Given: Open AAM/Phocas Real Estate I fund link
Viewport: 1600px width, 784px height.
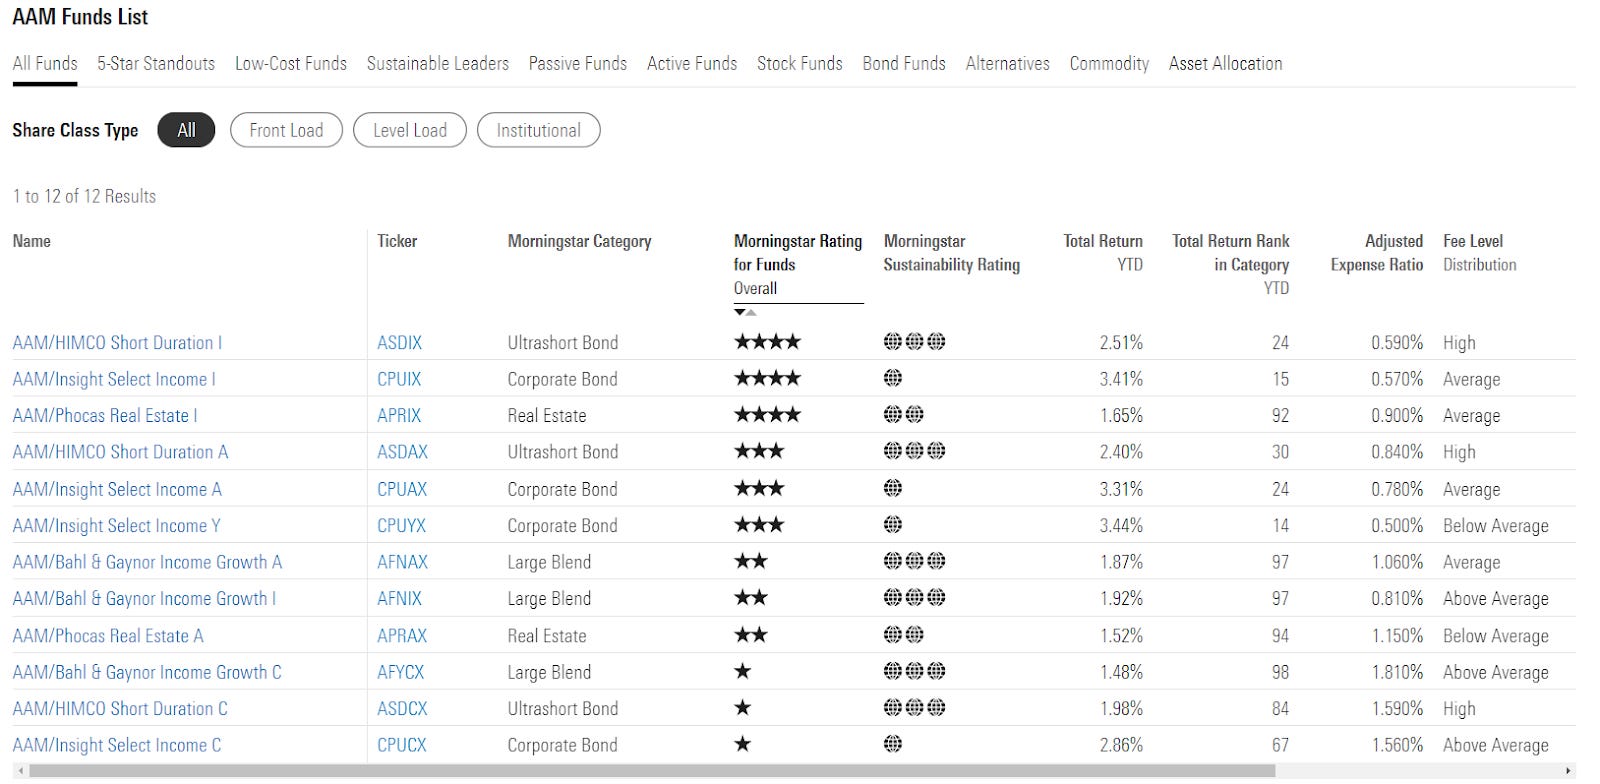Looking at the screenshot, I should 105,416.
